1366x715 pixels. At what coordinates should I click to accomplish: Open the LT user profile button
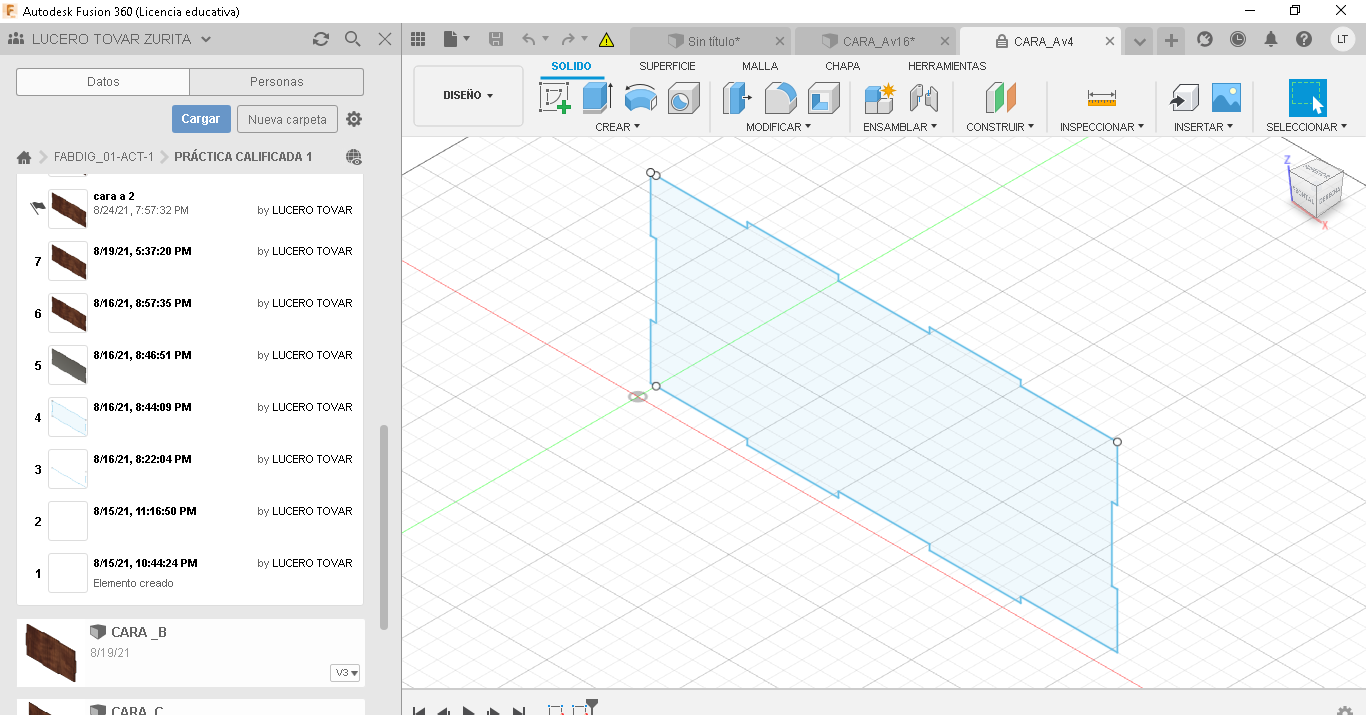coord(1343,39)
